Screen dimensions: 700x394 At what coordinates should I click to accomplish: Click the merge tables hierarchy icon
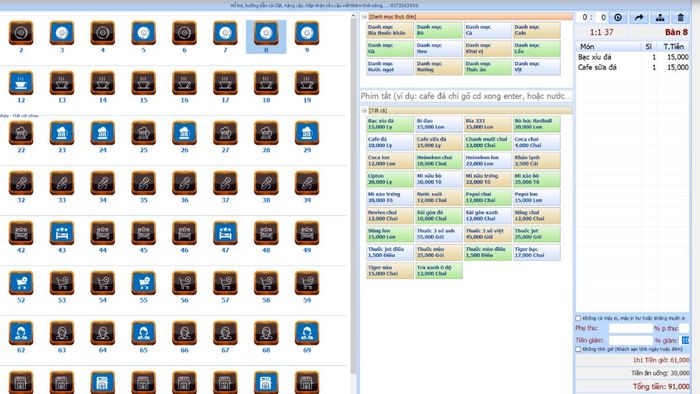660,17
